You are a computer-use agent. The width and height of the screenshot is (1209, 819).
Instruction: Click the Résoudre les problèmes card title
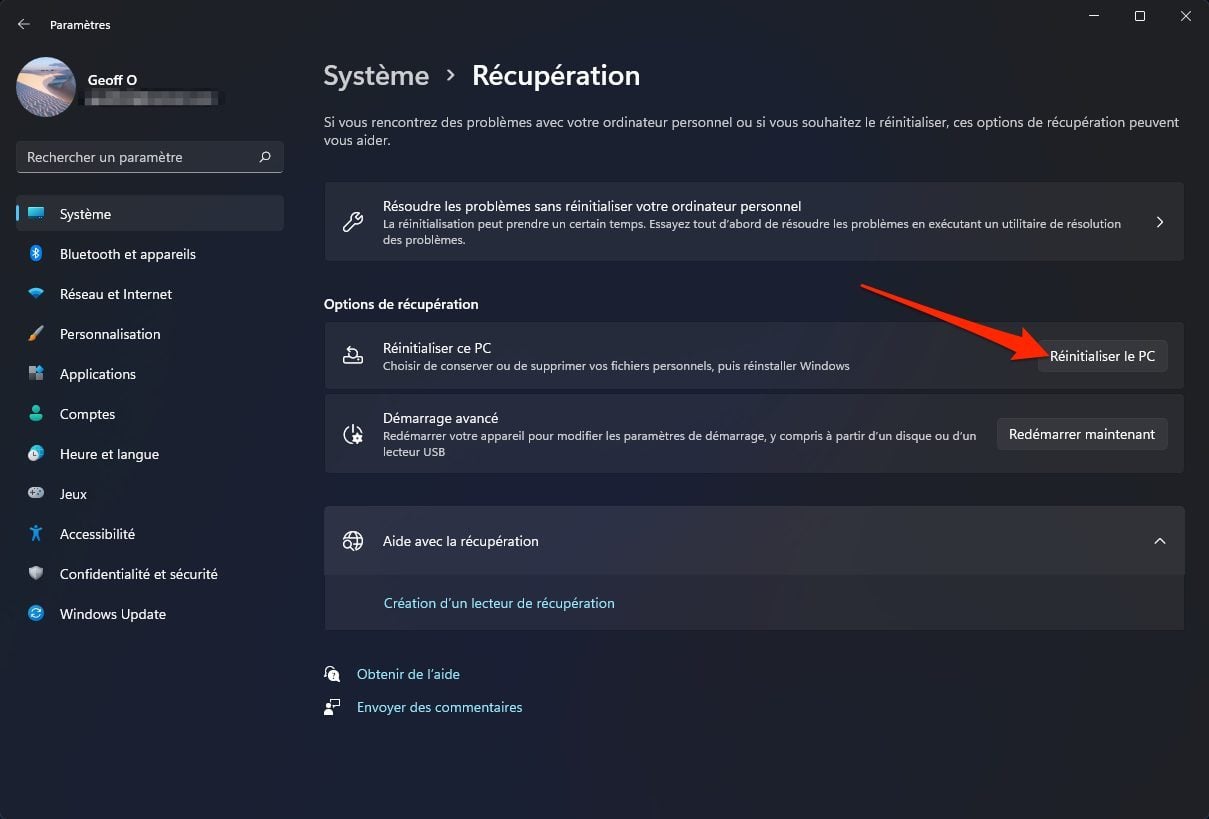(x=592, y=206)
